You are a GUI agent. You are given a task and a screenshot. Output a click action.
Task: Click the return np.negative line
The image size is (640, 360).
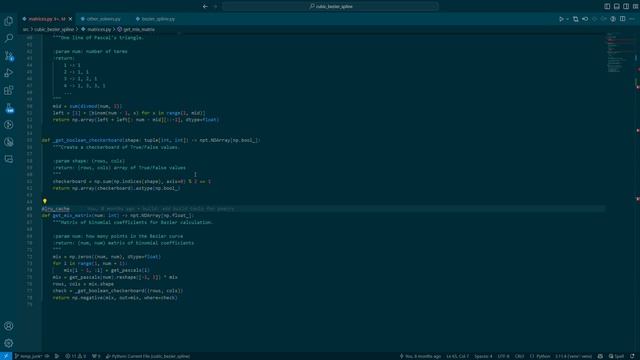point(115,298)
